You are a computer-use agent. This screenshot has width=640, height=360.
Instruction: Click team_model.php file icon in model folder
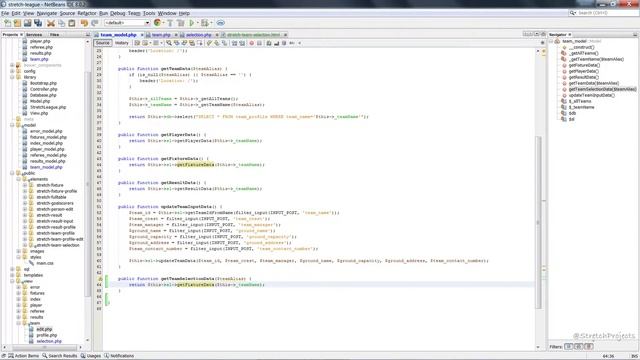[x=25, y=167]
